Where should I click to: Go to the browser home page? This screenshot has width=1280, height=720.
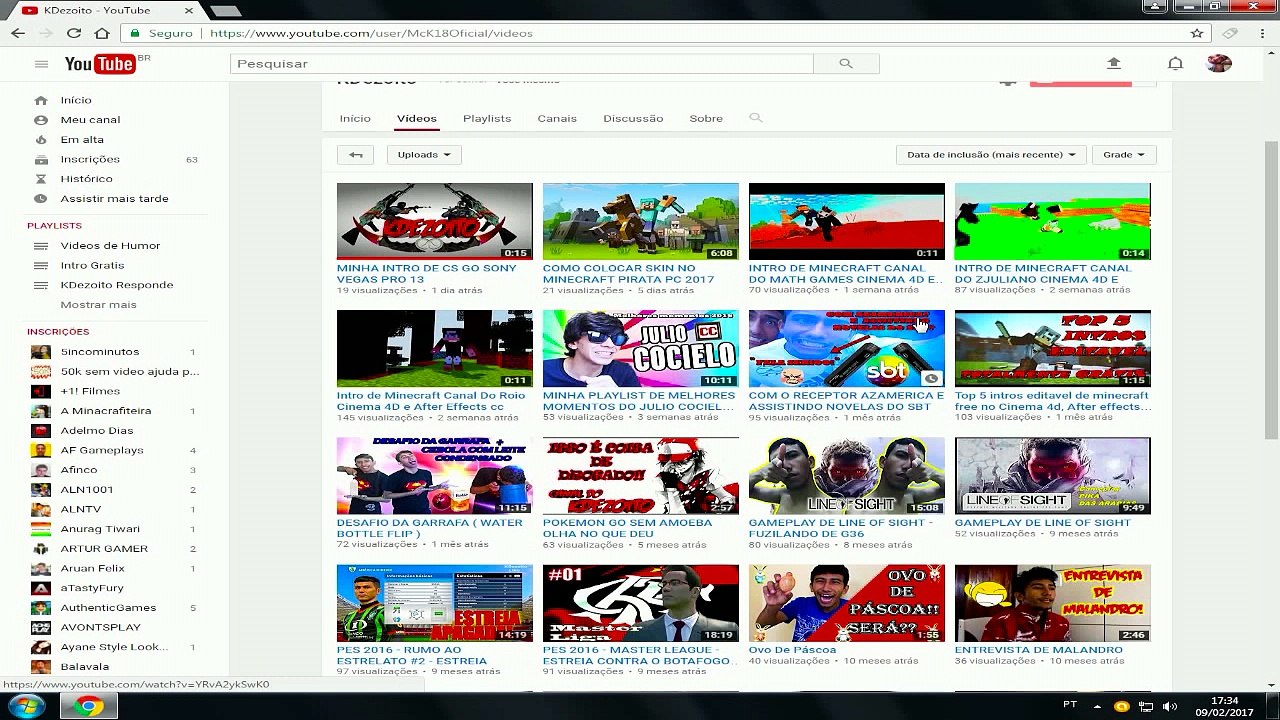tap(102, 33)
